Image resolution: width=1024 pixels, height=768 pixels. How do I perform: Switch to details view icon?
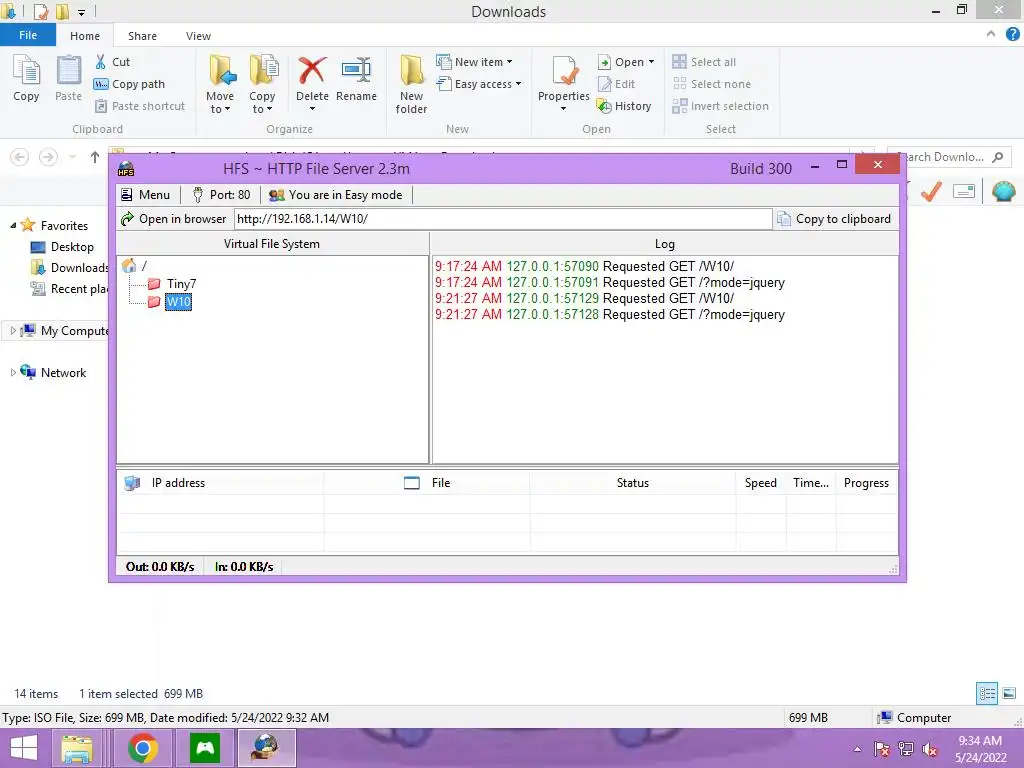(987, 693)
